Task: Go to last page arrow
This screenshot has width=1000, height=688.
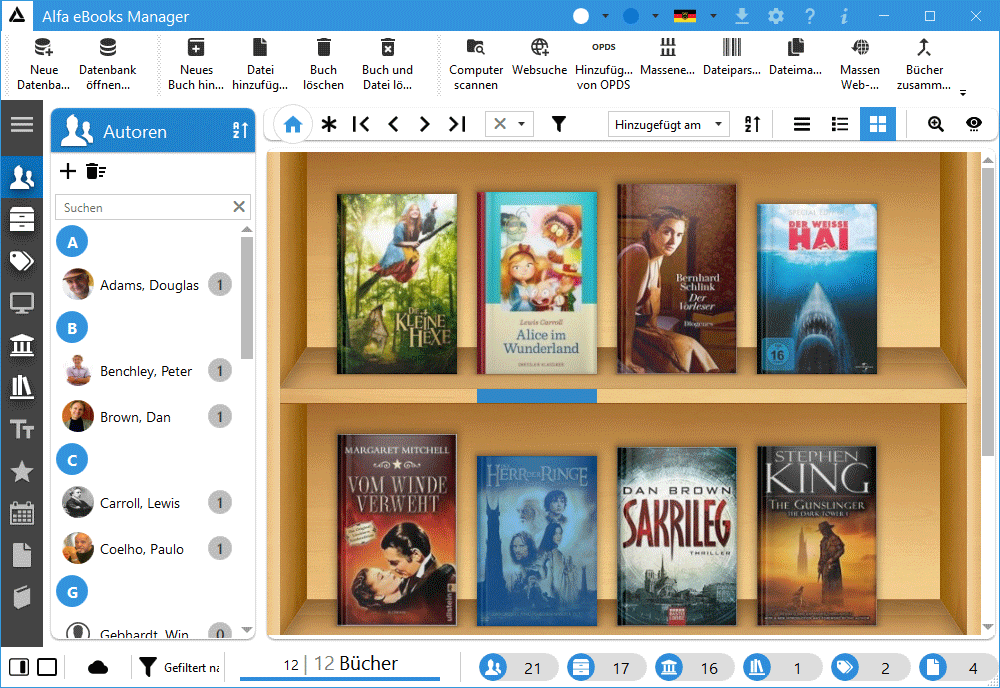Action: point(457,124)
